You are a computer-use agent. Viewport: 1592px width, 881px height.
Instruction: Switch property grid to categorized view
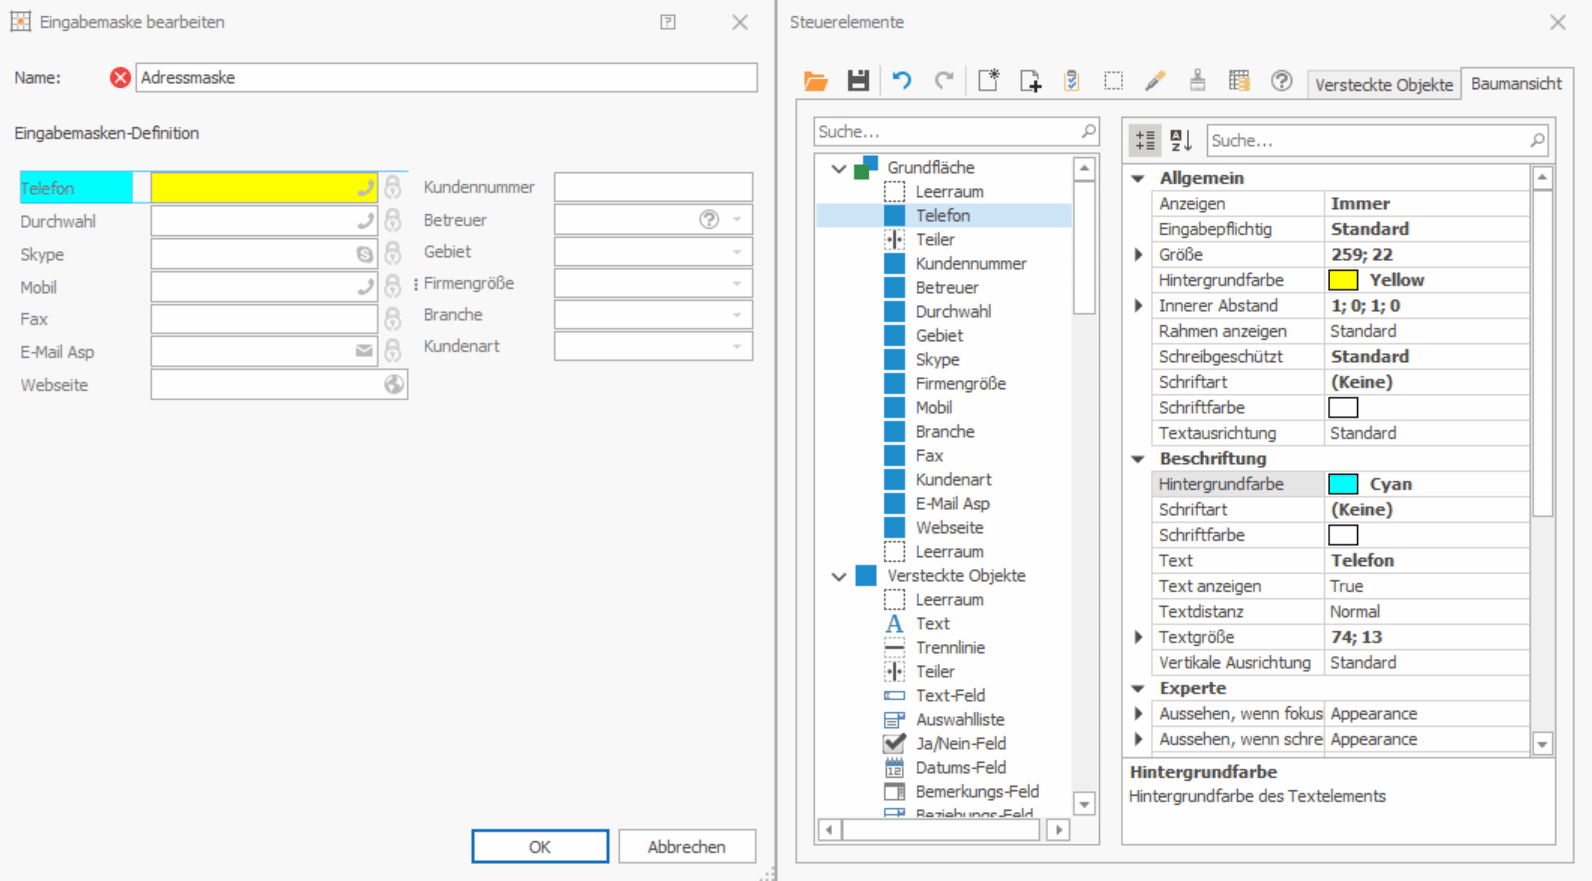coord(1145,141)
